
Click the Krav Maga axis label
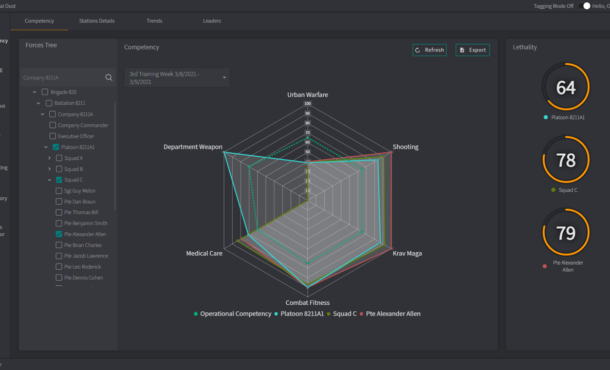pyautogui.click(x=407, y=254)
